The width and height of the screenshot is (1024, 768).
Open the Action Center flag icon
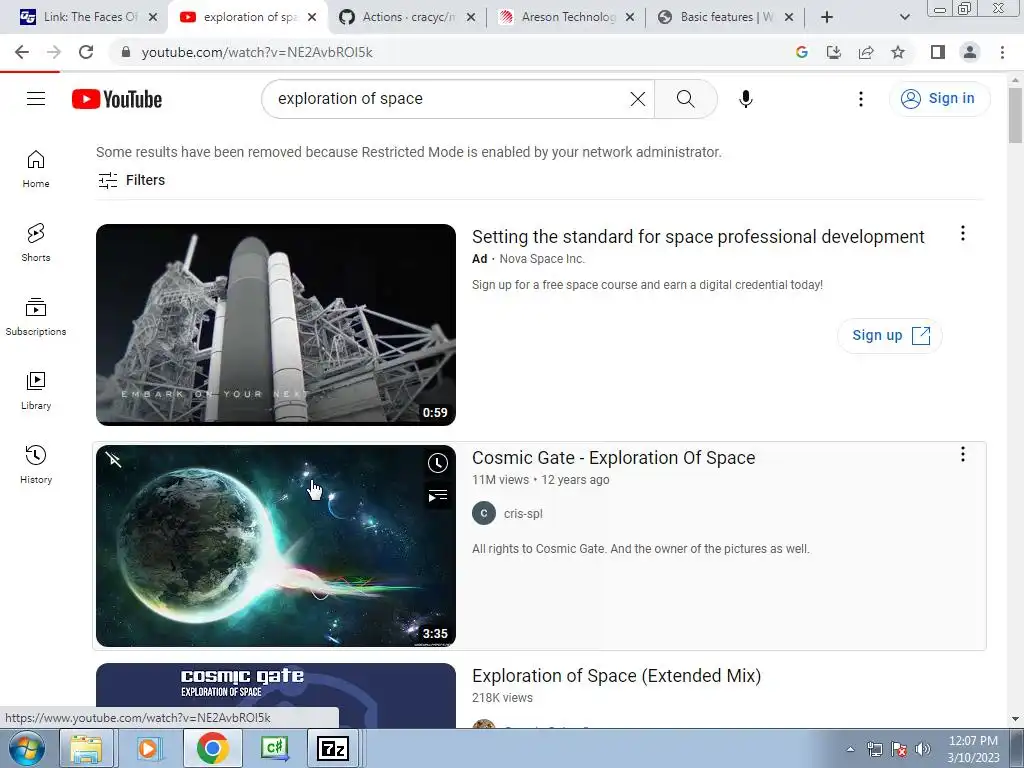pyautogui.click(x=899, y=749)
